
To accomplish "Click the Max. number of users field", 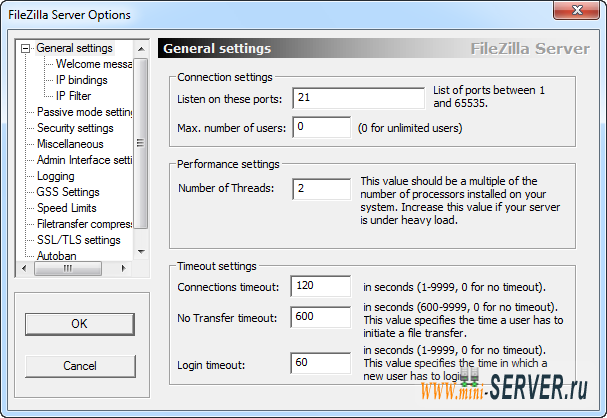I will (x=321, y=127).
